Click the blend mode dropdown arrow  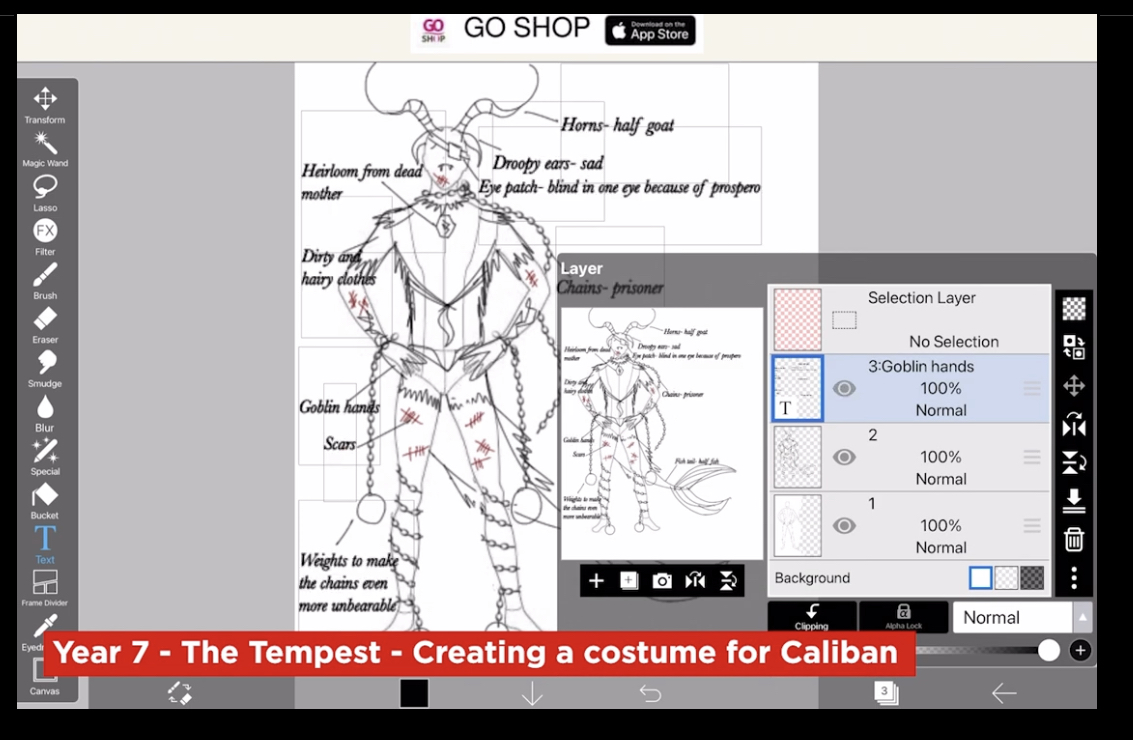click(x=1082, y=618)
